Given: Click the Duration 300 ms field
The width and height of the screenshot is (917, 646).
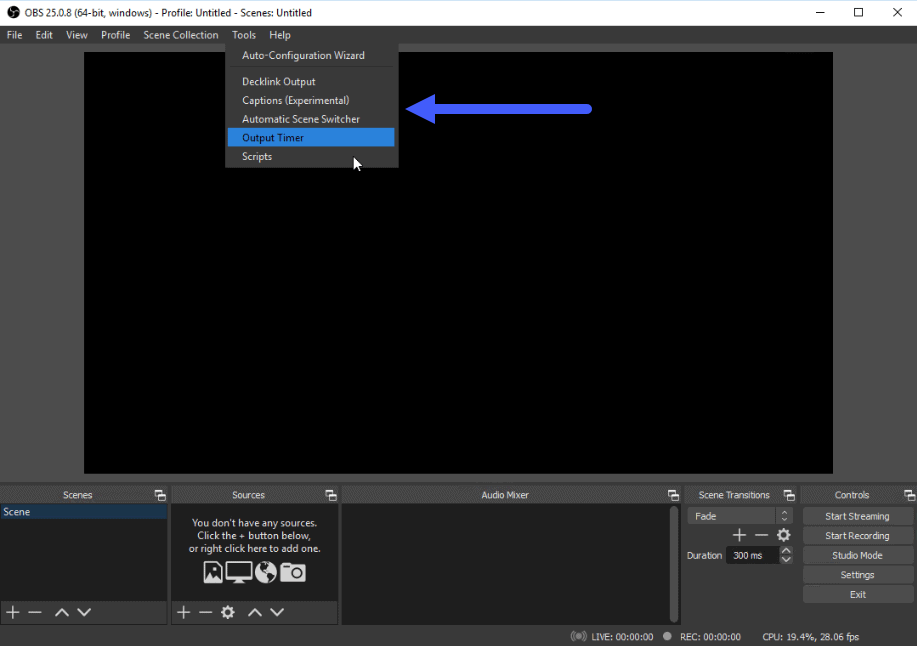Looking at the screenshot, I should tap(753, 555).
